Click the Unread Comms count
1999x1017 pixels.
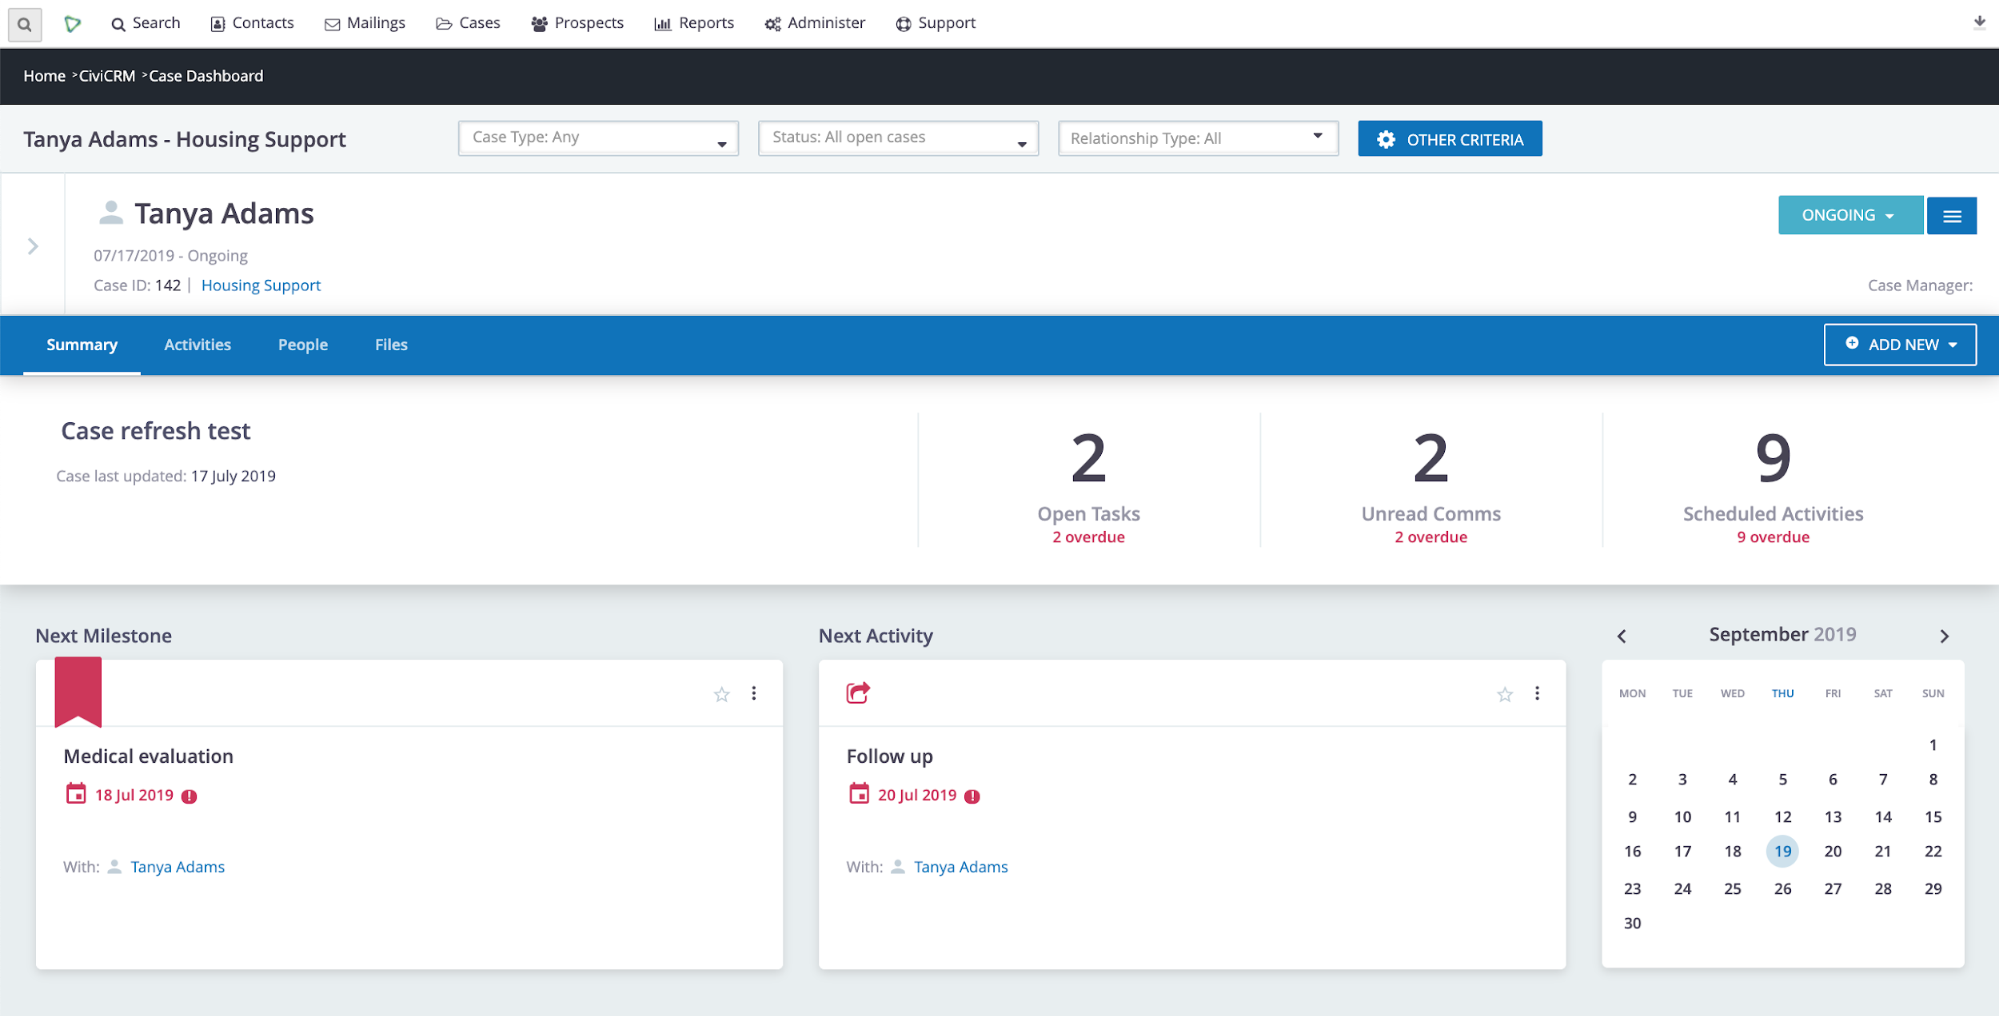[x=1431, y=459]
